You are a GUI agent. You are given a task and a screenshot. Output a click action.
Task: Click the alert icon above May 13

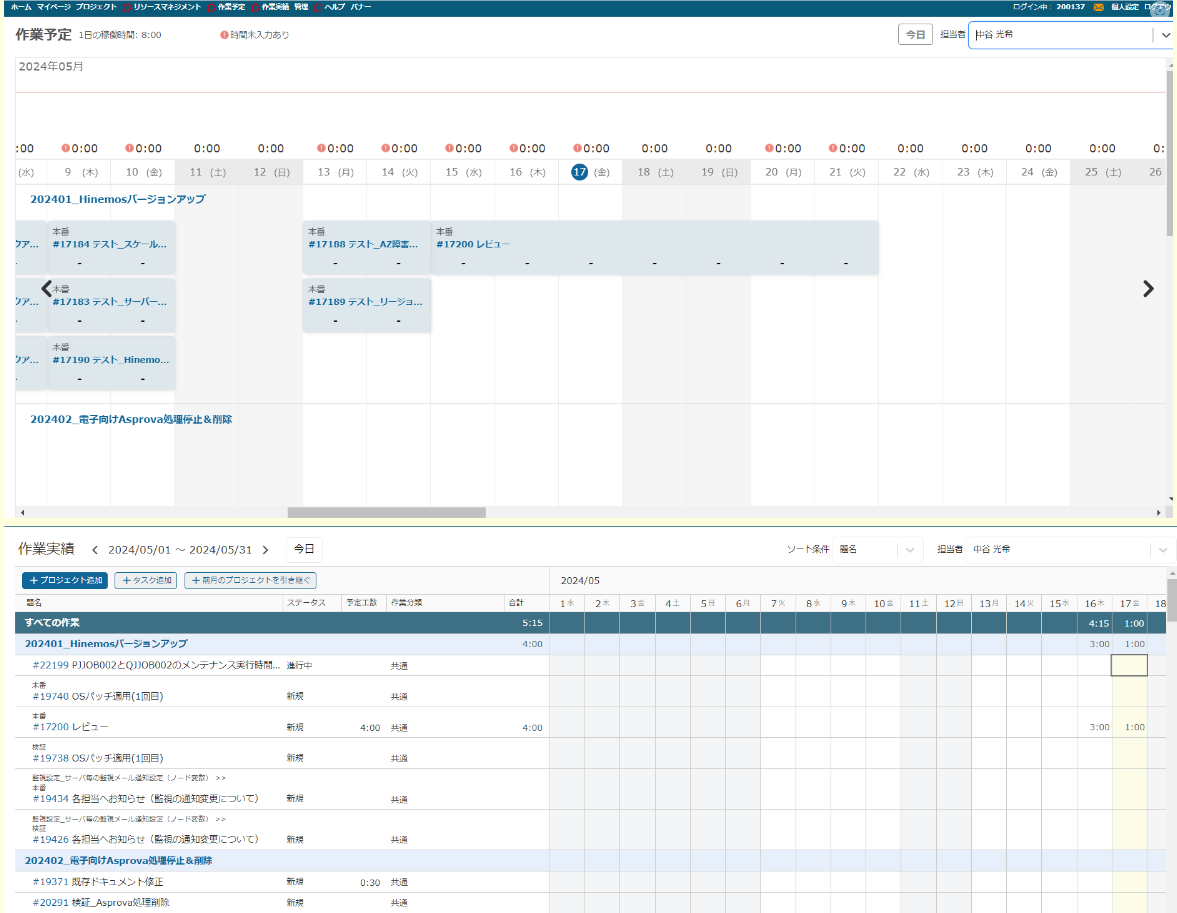pos(321,148)
